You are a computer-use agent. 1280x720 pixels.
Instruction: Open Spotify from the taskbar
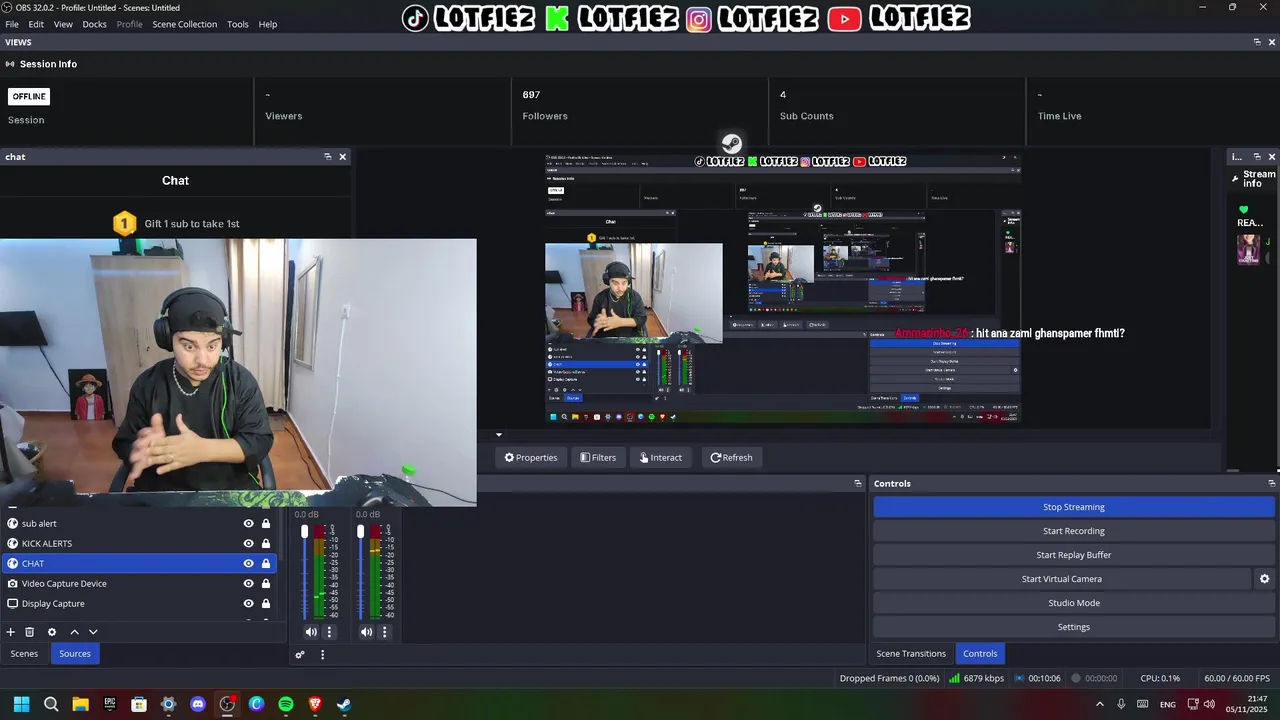point(286,704)
